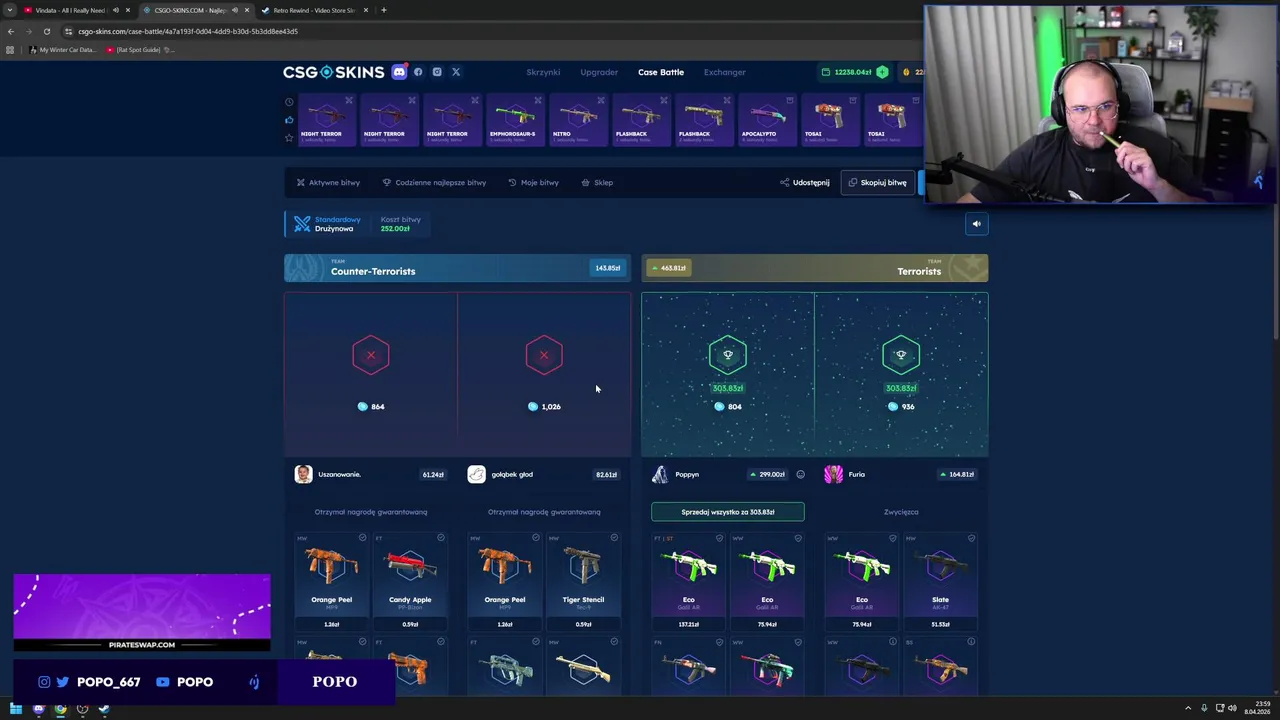Mute the CSGO-SKINS.COM tab audio icon
Image resolution: width=1280 pixels, height=720 pixels.
(235, 10)
